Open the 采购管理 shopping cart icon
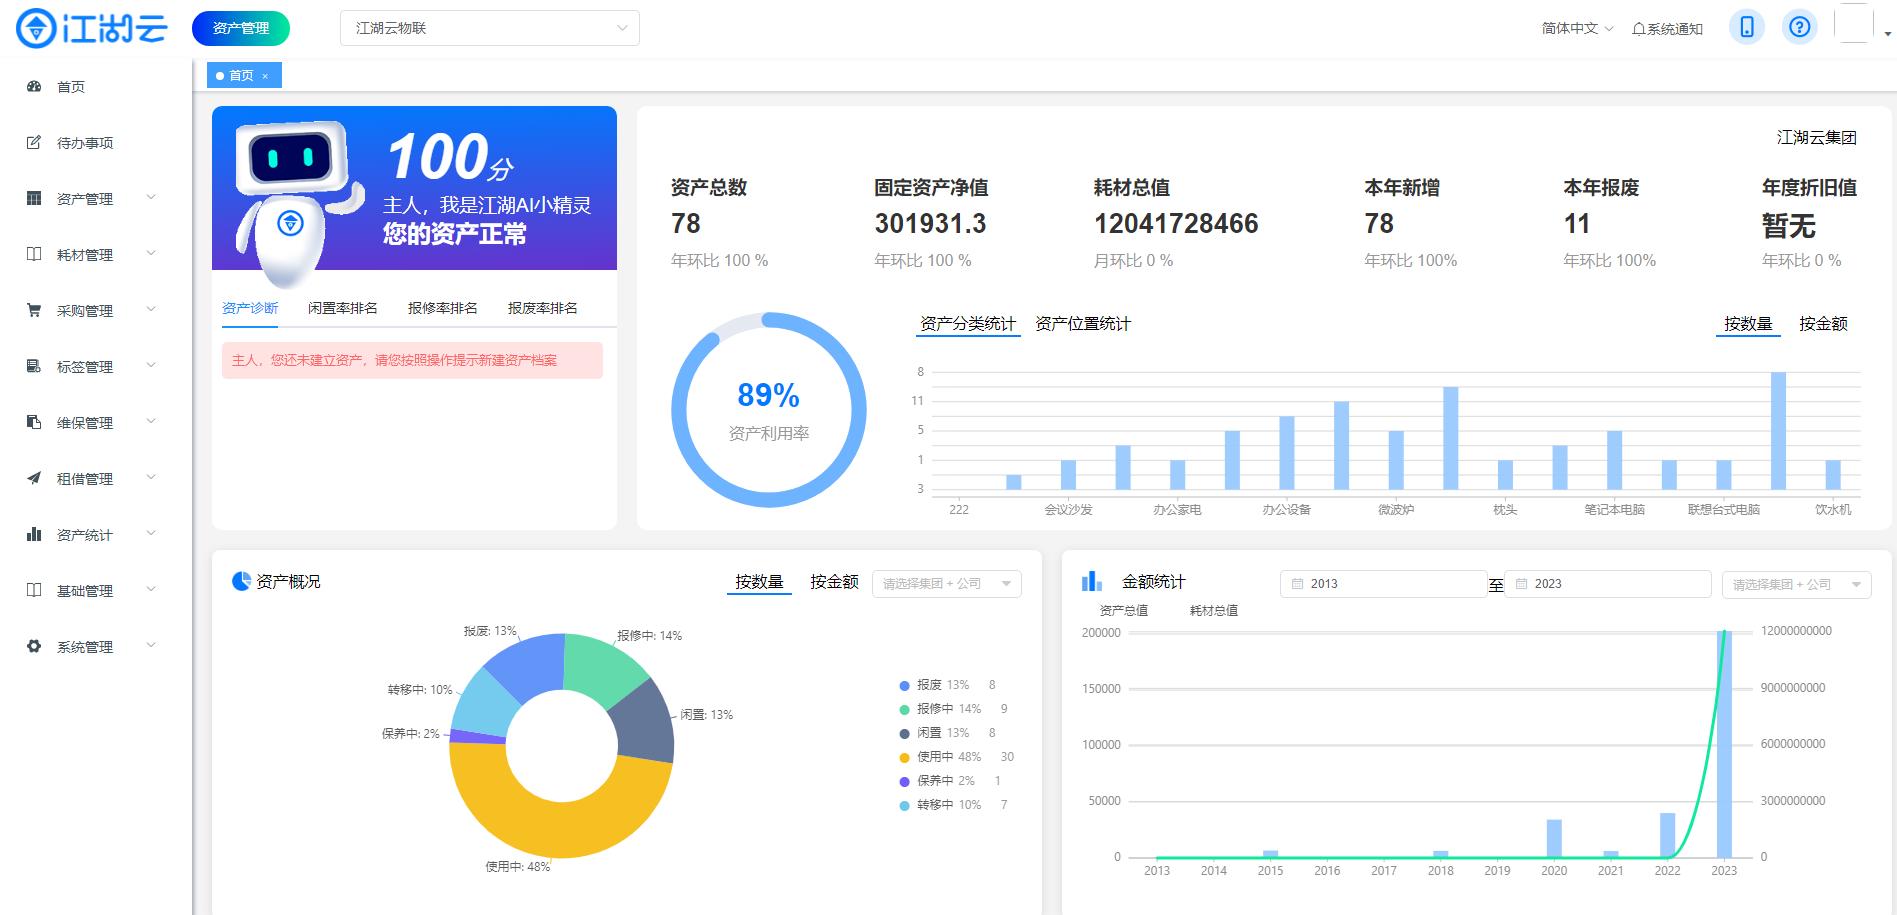Viewport: 1897px width, 915px height. pyautogui.click(x=35, y=310)
